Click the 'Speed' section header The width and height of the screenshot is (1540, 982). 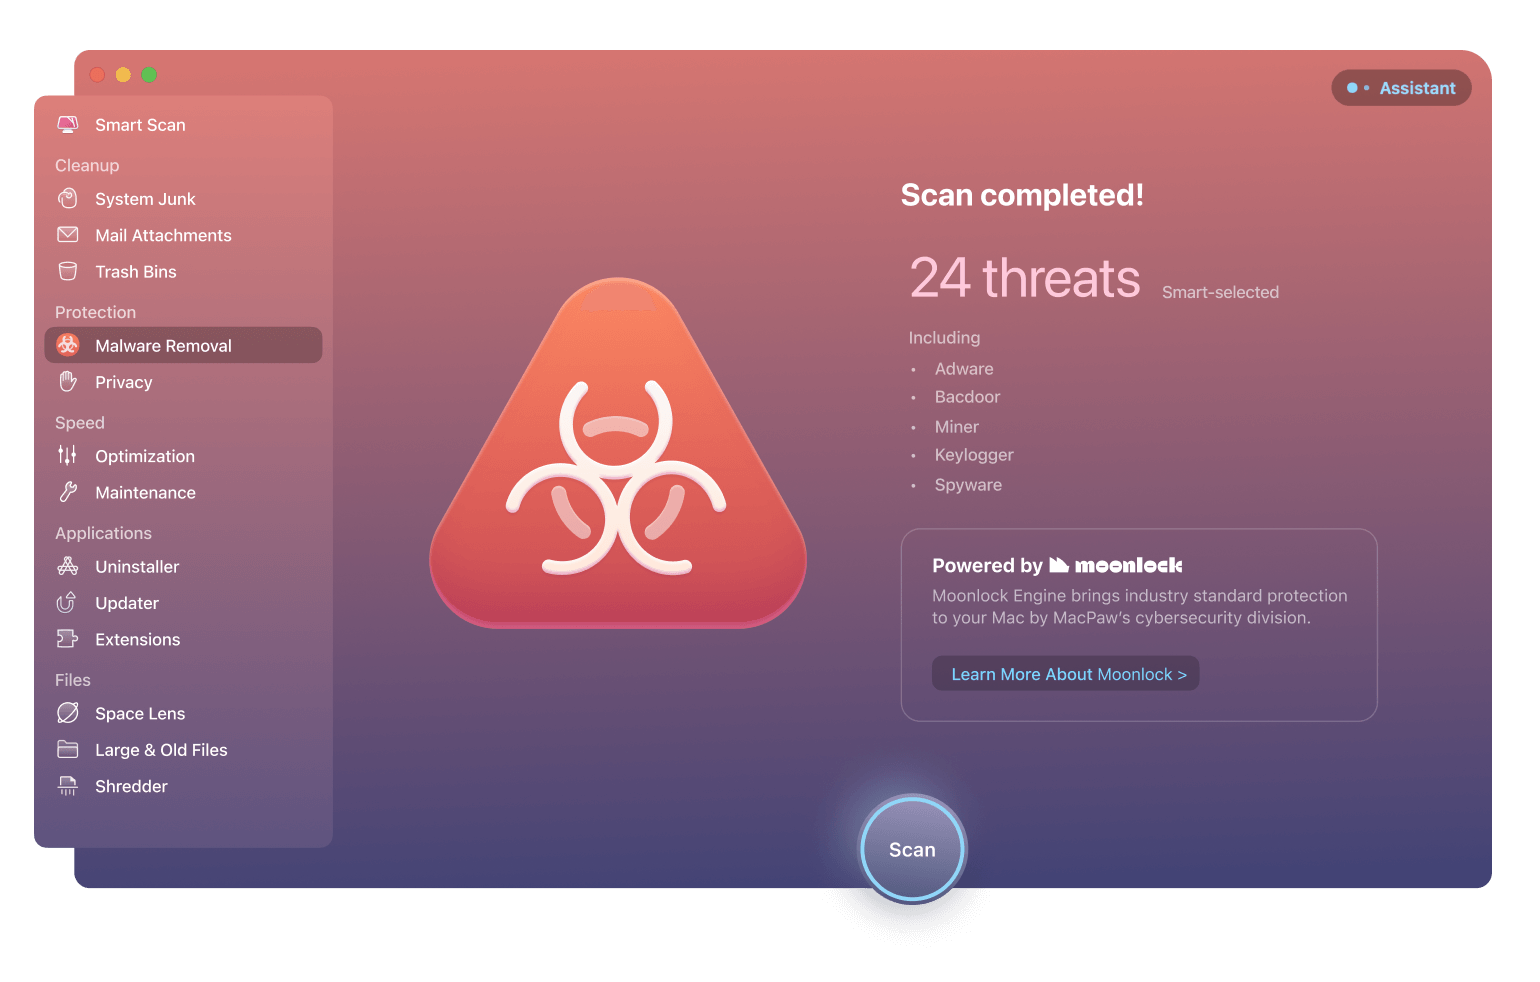(80, 423)
